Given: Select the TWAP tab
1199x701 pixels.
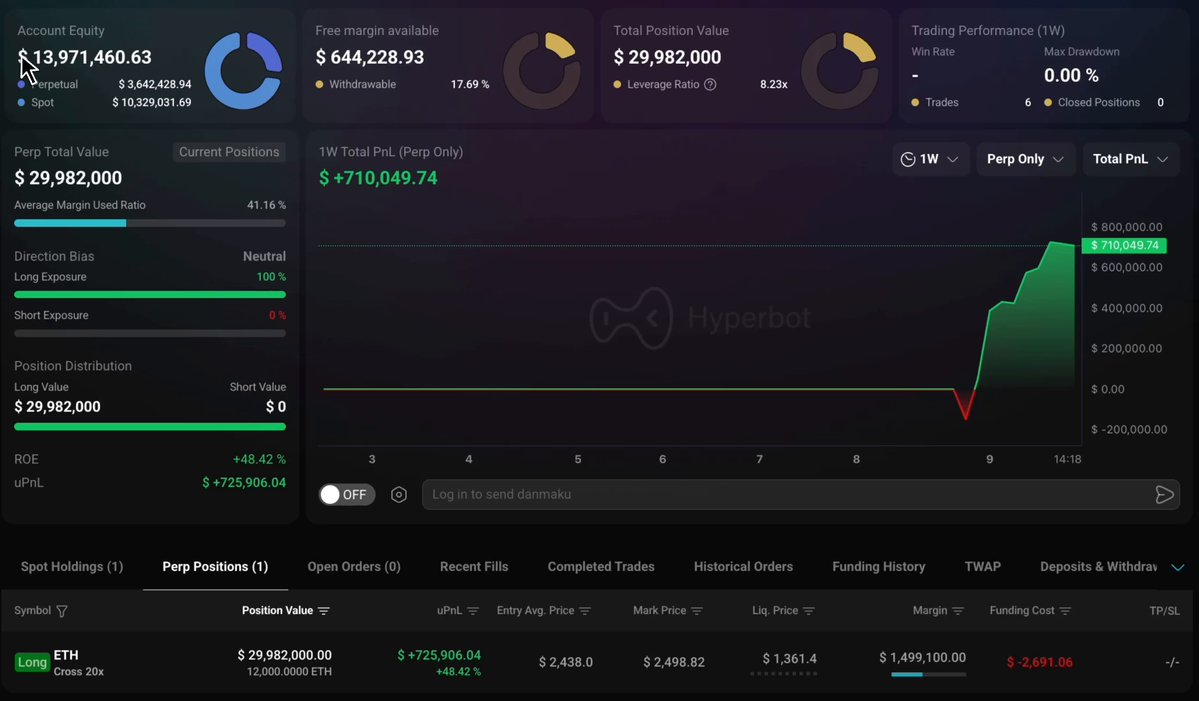Looking at the screenshot, I should (x=983, y=566).
